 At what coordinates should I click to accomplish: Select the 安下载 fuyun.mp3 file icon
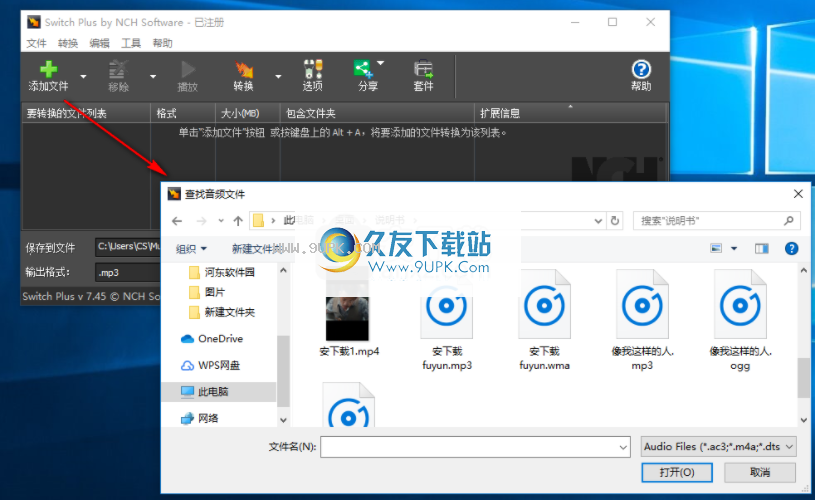point(447,306)
